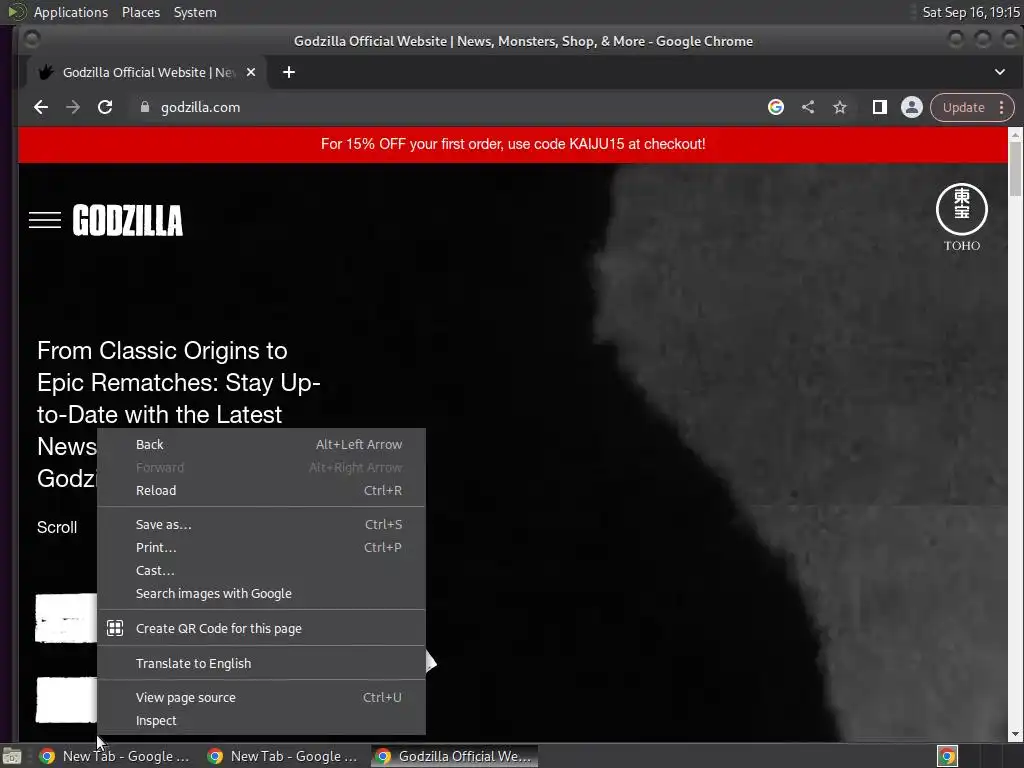The width and height of the screenshot is (1024, 768).
Task: Select Cast… menu option
Action: tap(261, 570)
